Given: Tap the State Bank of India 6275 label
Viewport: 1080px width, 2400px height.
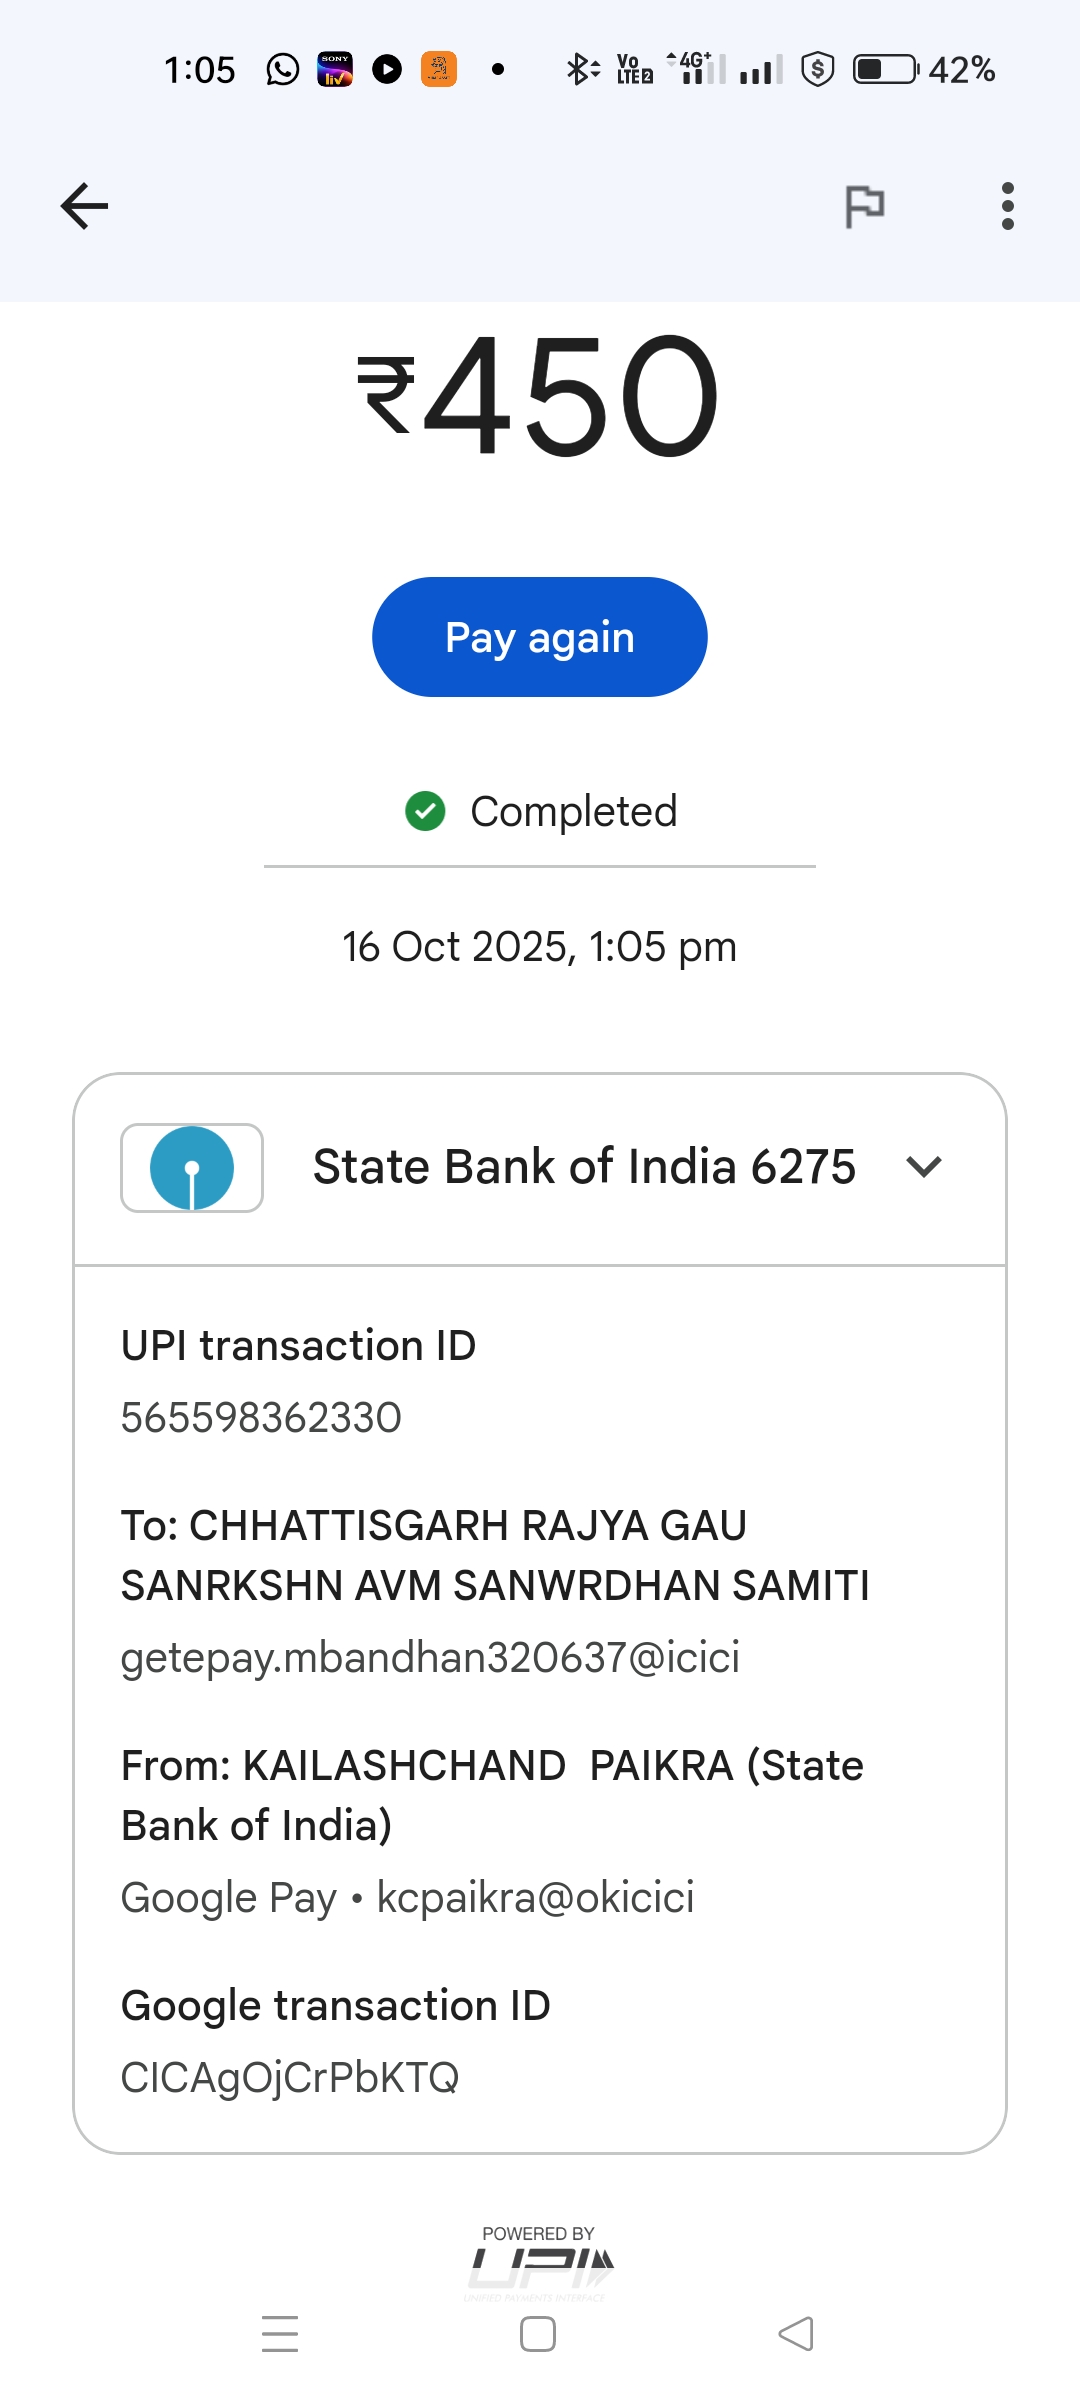Looking at the screenshot, I should (584, 1167).
